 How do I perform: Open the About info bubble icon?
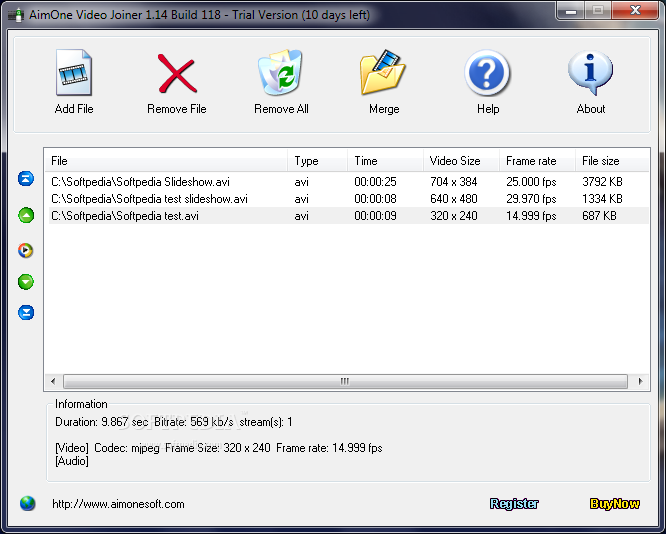(590, 73)
